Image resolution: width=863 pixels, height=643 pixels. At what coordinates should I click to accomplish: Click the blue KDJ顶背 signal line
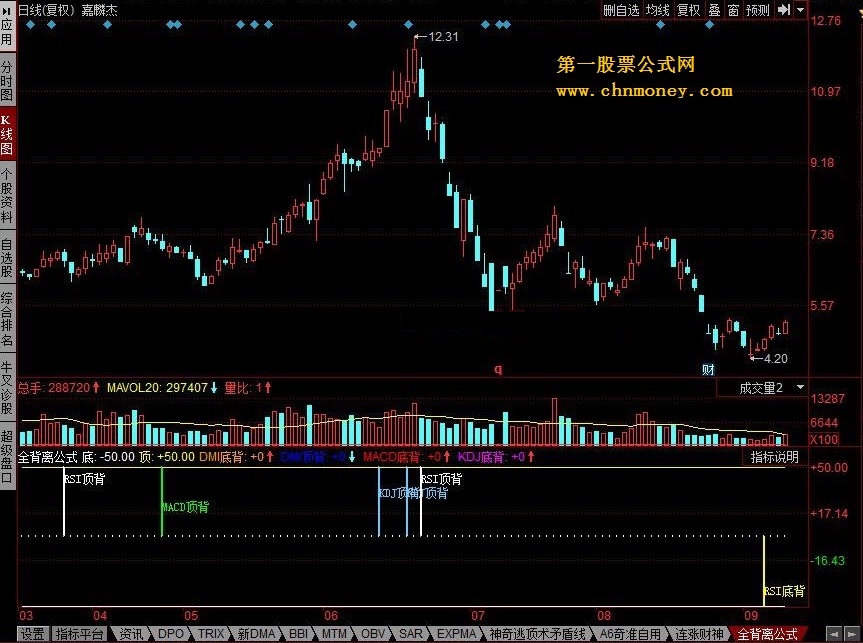tap(379, 502)
